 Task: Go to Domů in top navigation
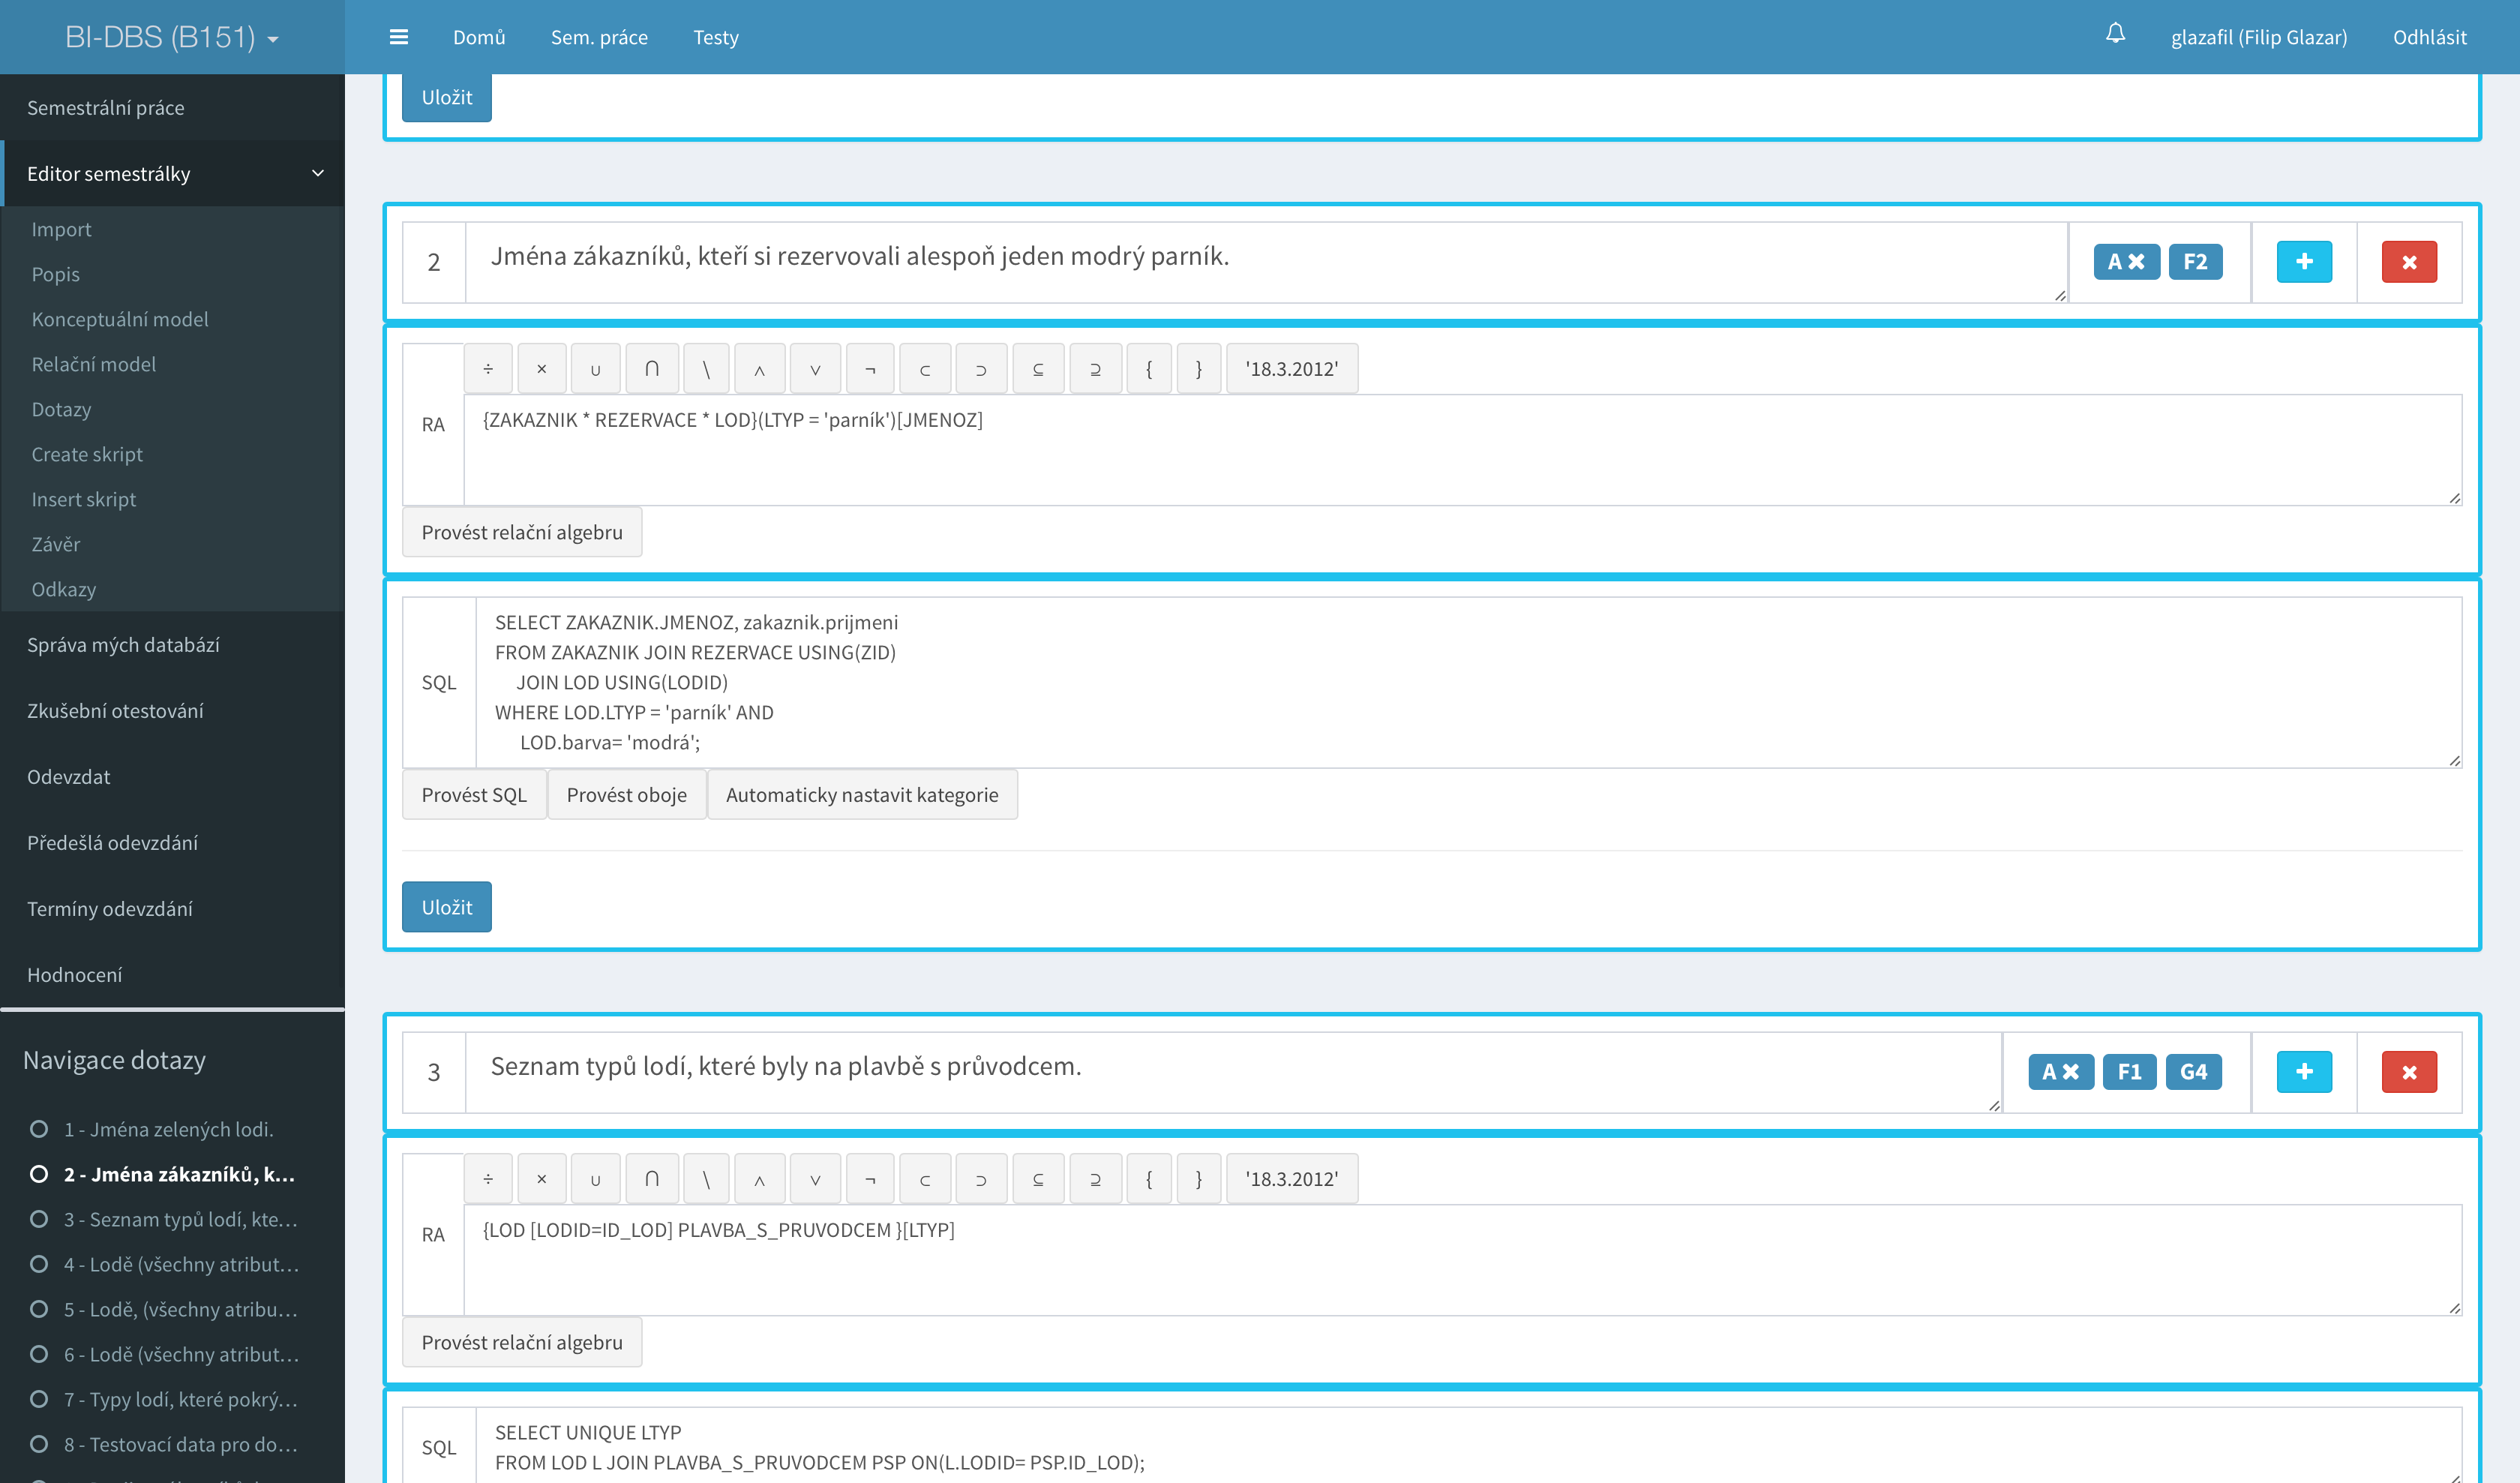click(479, 37)
